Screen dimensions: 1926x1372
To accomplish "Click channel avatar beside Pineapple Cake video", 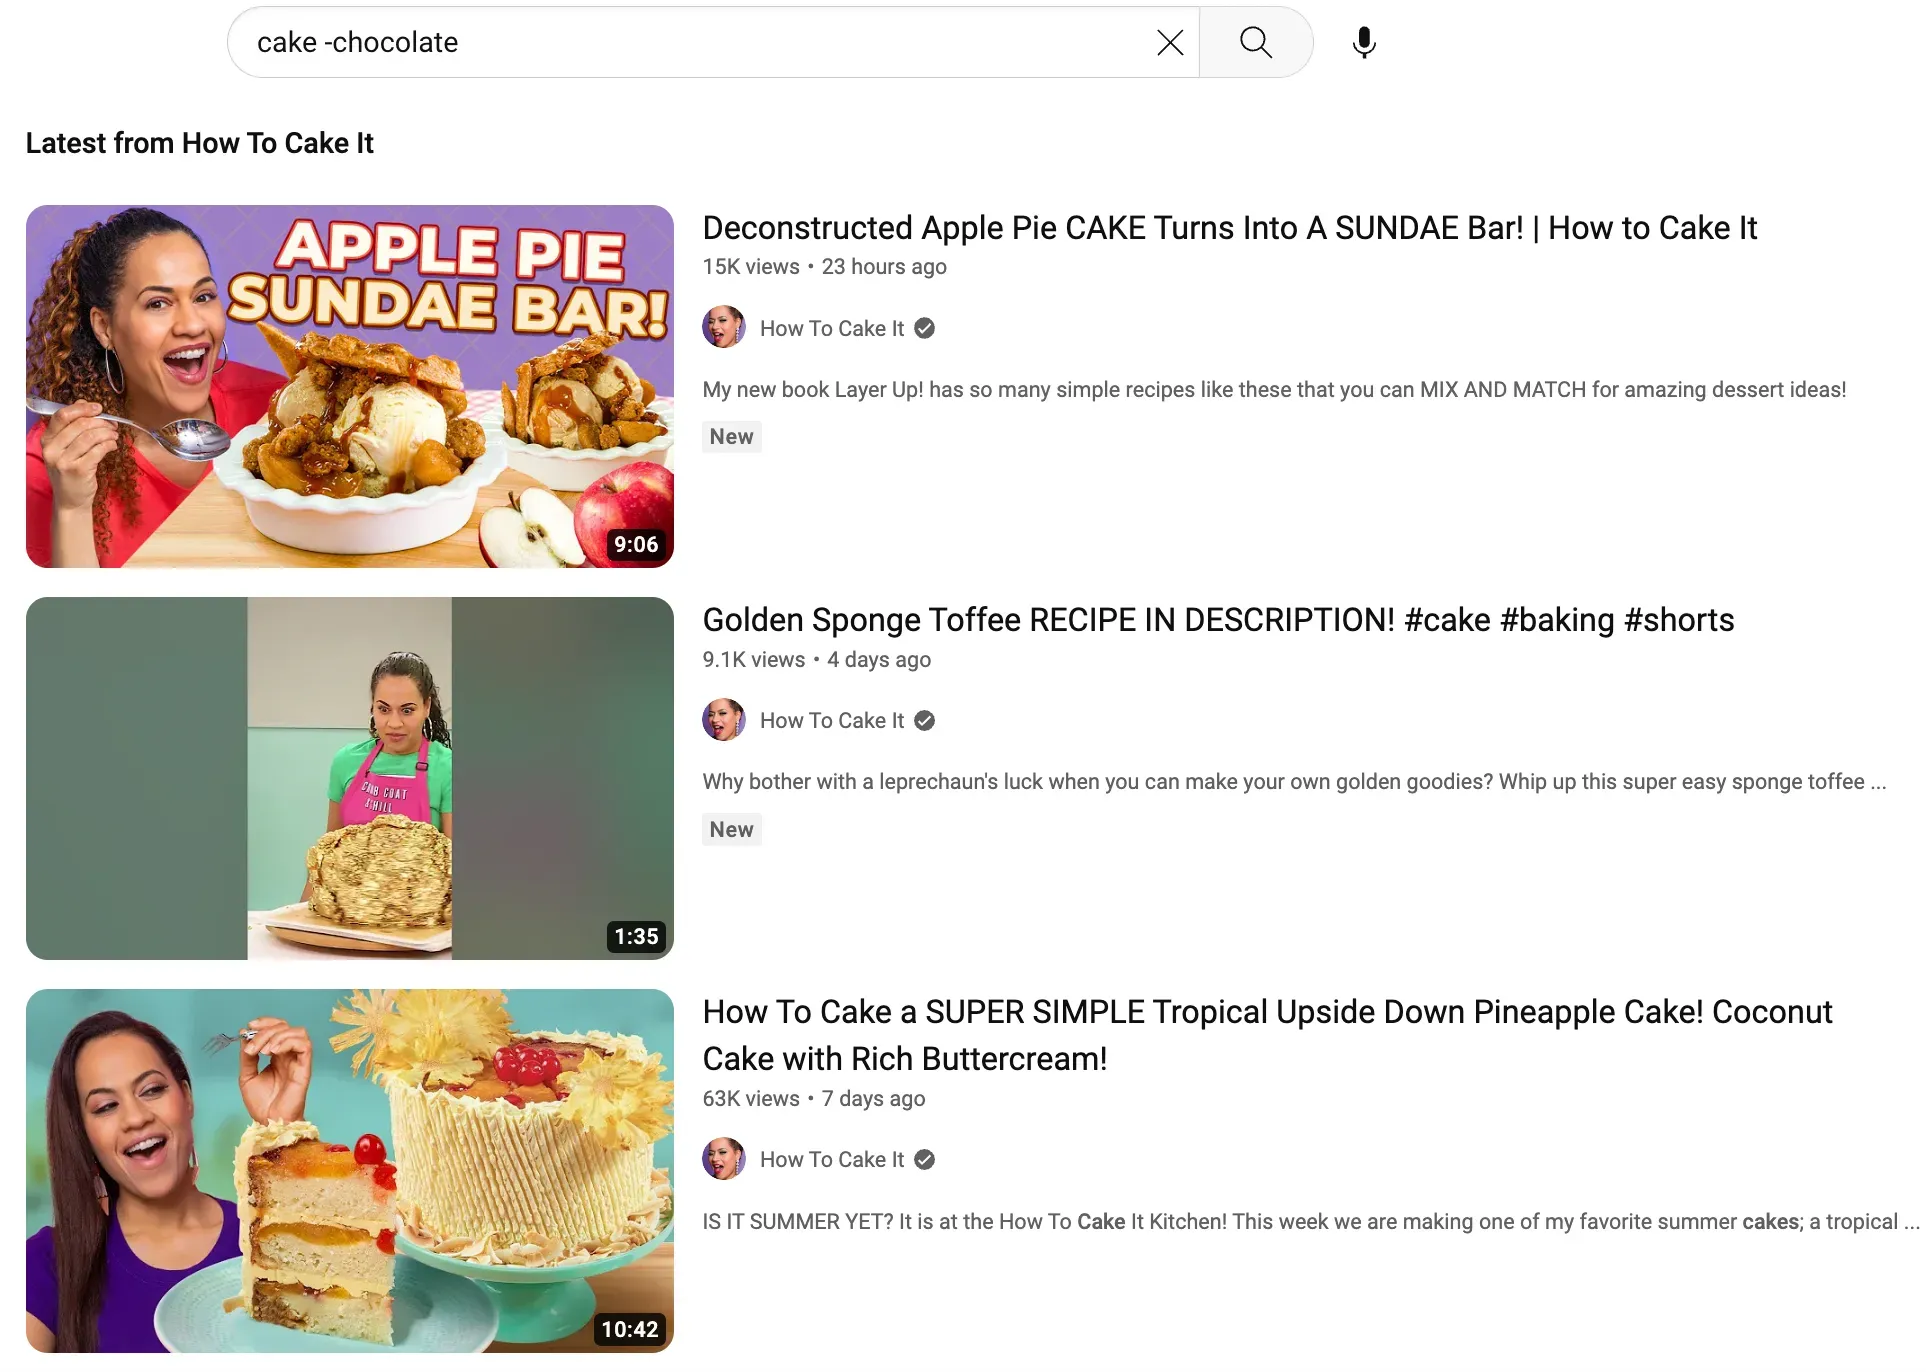I will click(723, 1159).
